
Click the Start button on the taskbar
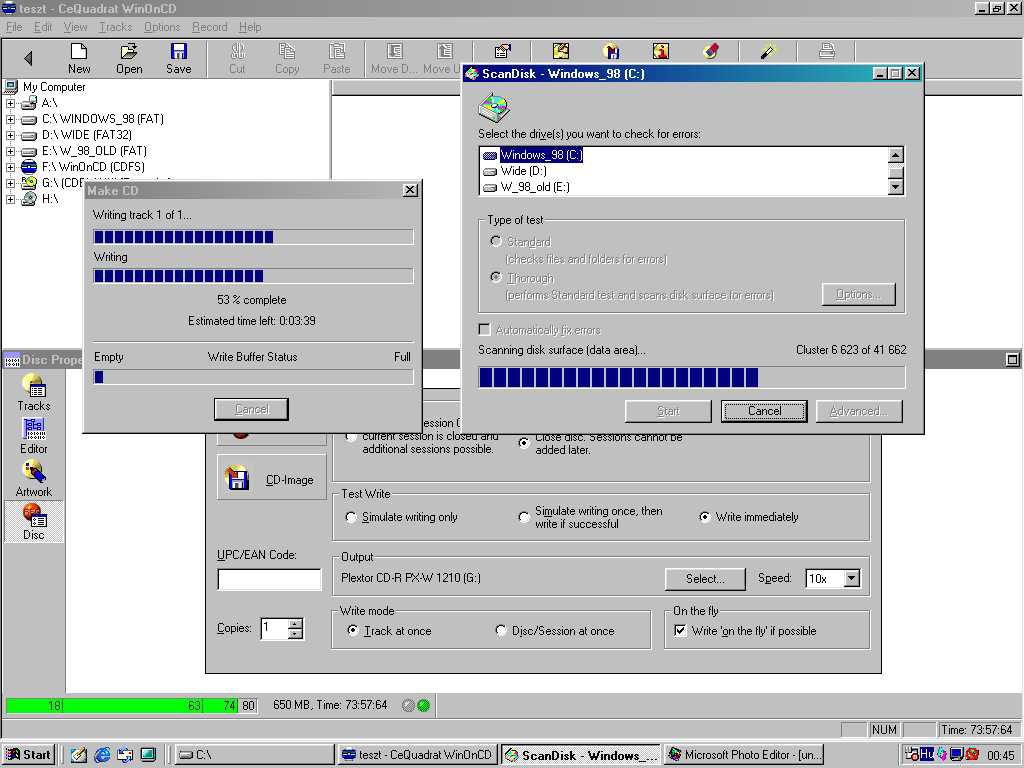point(28,755)
